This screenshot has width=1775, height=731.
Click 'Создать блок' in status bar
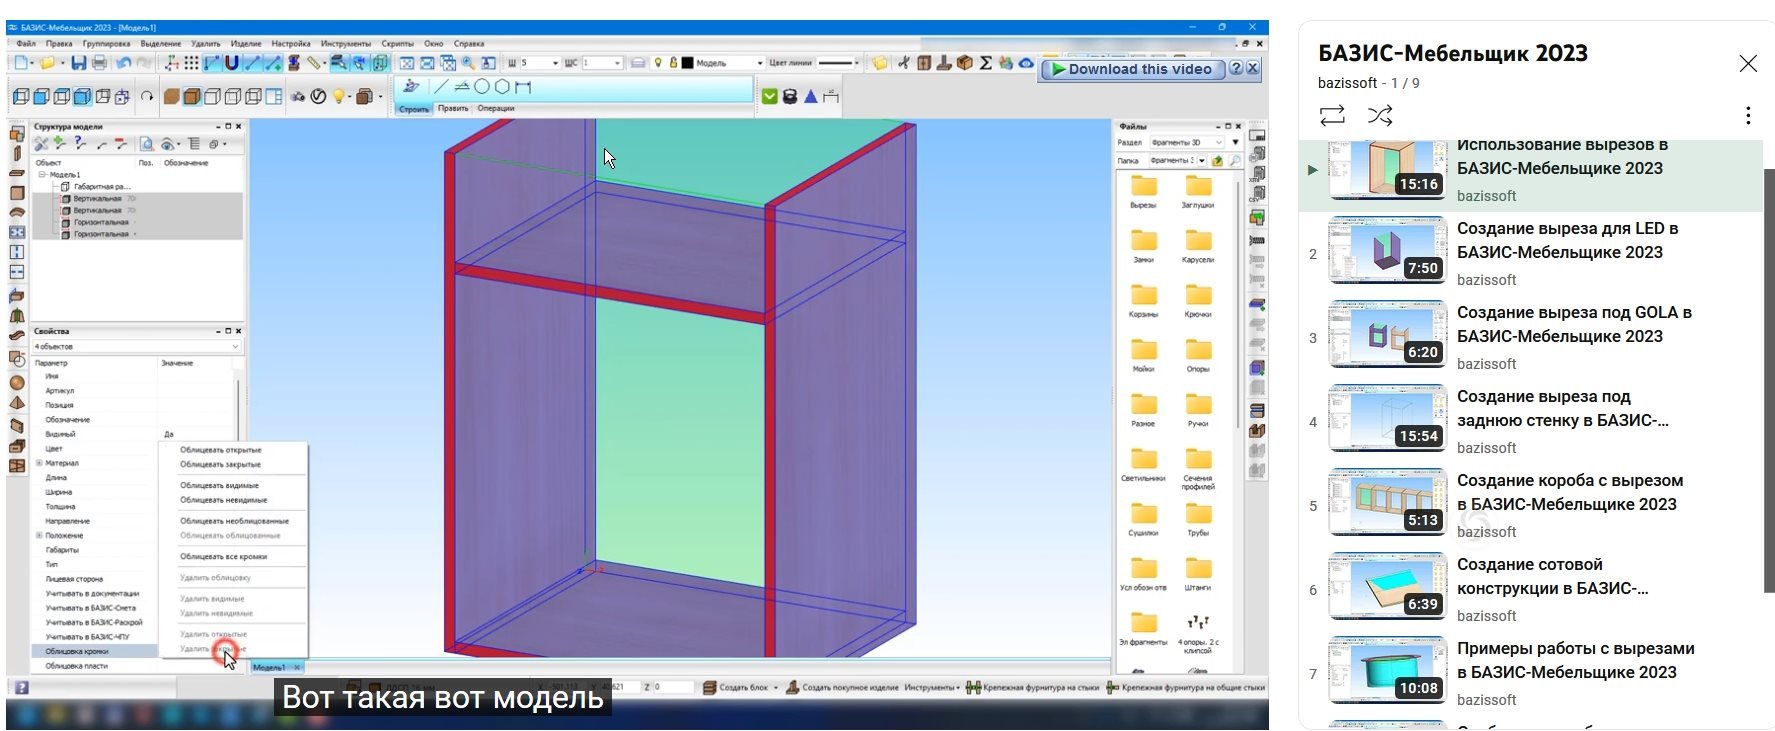pyautogui.click(x=736, y=688)
